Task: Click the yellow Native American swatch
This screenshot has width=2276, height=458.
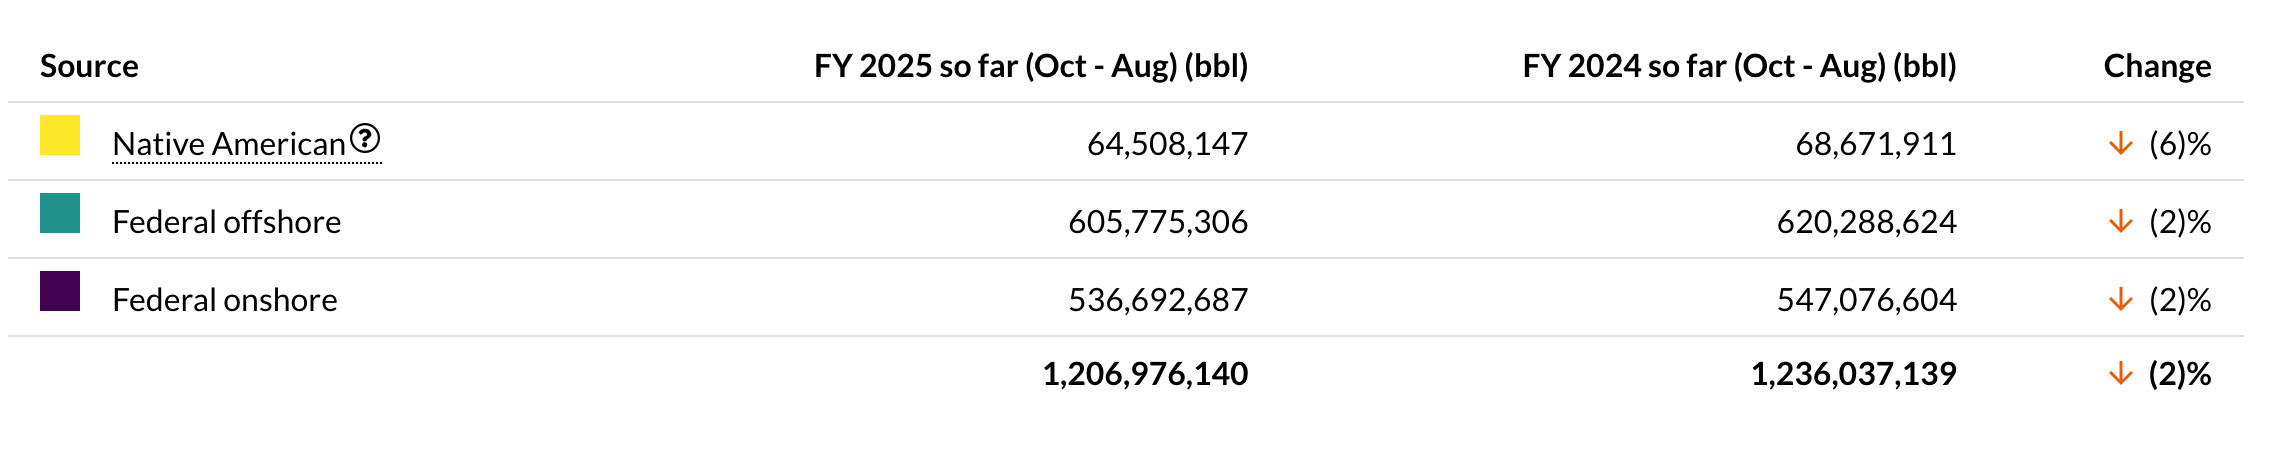Action: click(60, 135)
